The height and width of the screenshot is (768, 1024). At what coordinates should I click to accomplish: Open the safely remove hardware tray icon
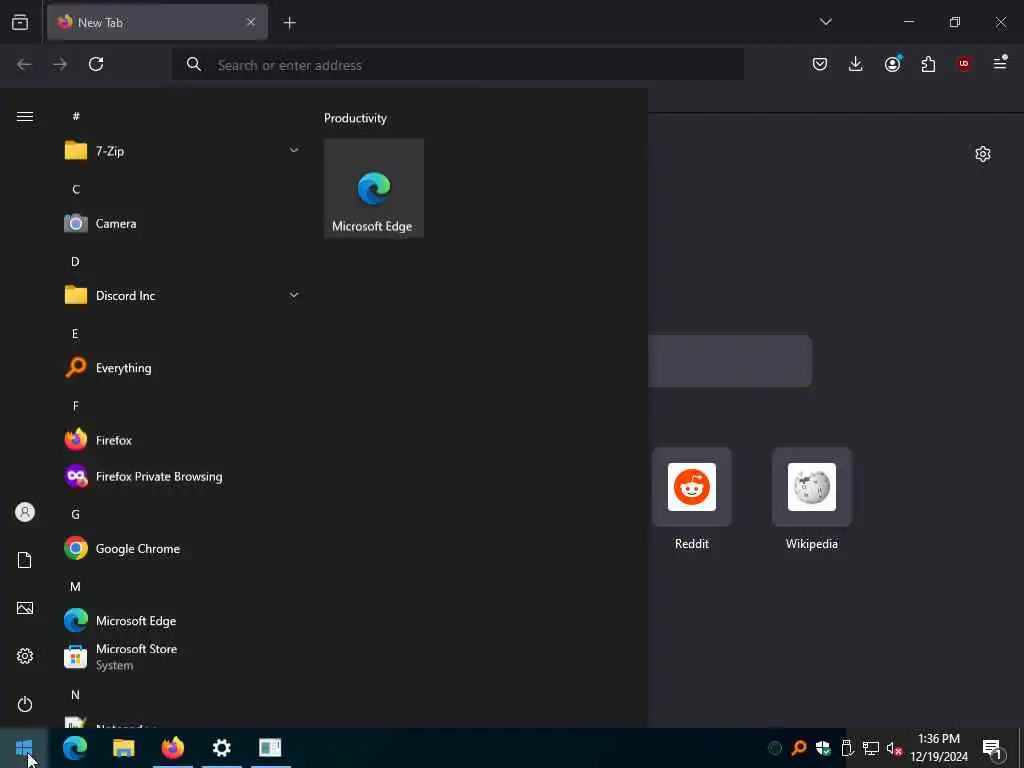(x=847, y=748)
